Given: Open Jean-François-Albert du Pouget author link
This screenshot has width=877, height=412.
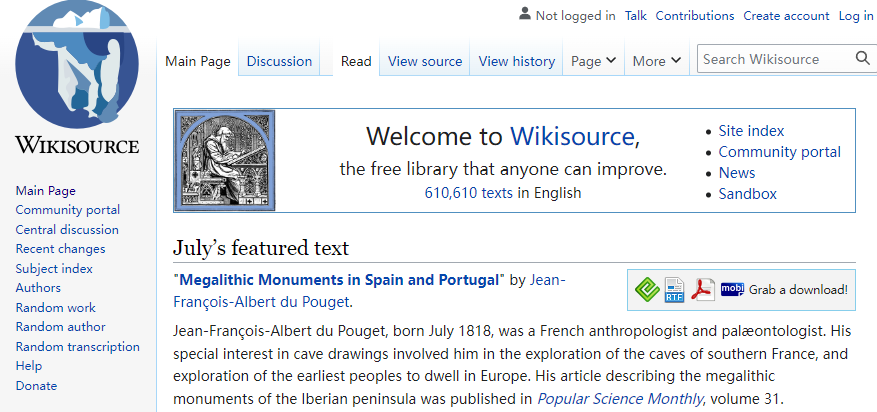Looking at the screenshot, I should point(370,291).
